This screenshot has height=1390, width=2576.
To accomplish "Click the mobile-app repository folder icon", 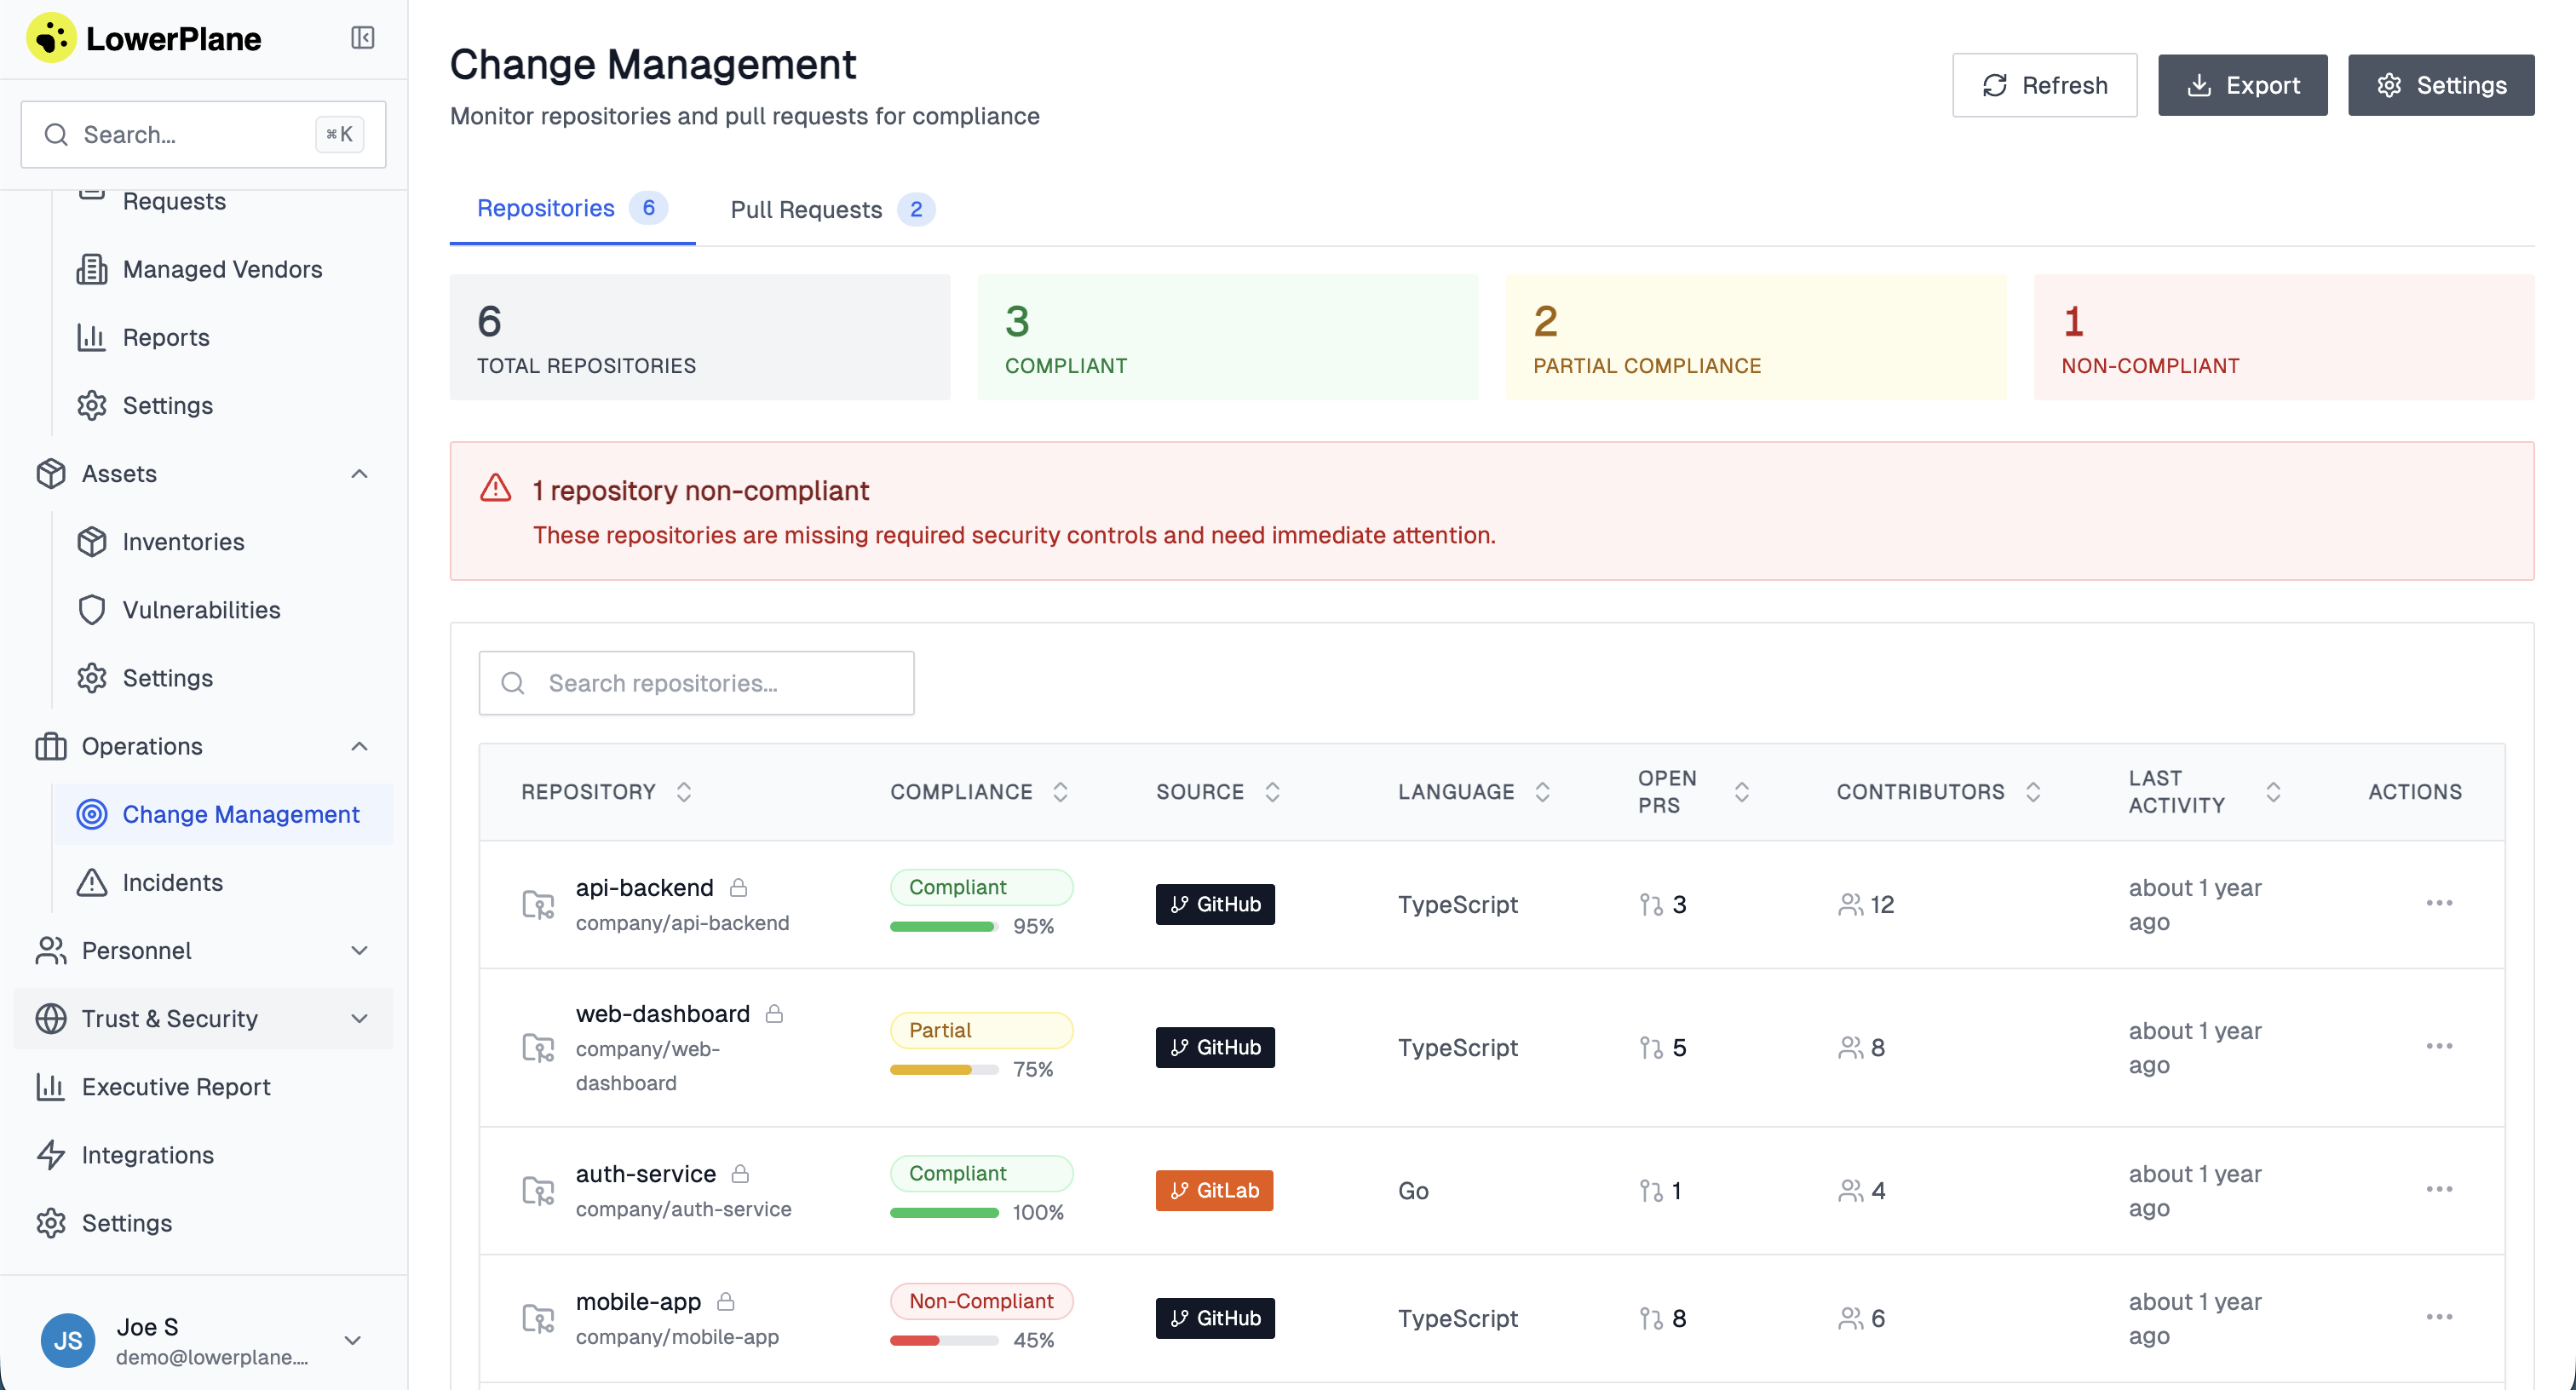I will 538,1318.
